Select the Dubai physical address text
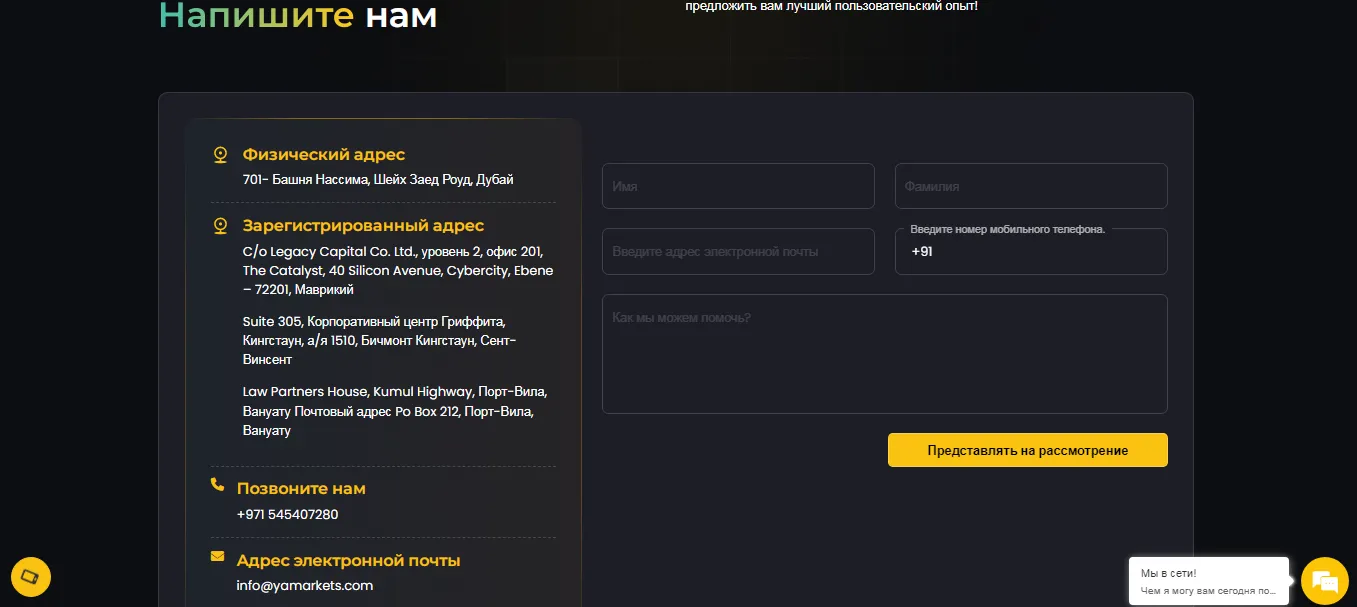 click(378, 180)
